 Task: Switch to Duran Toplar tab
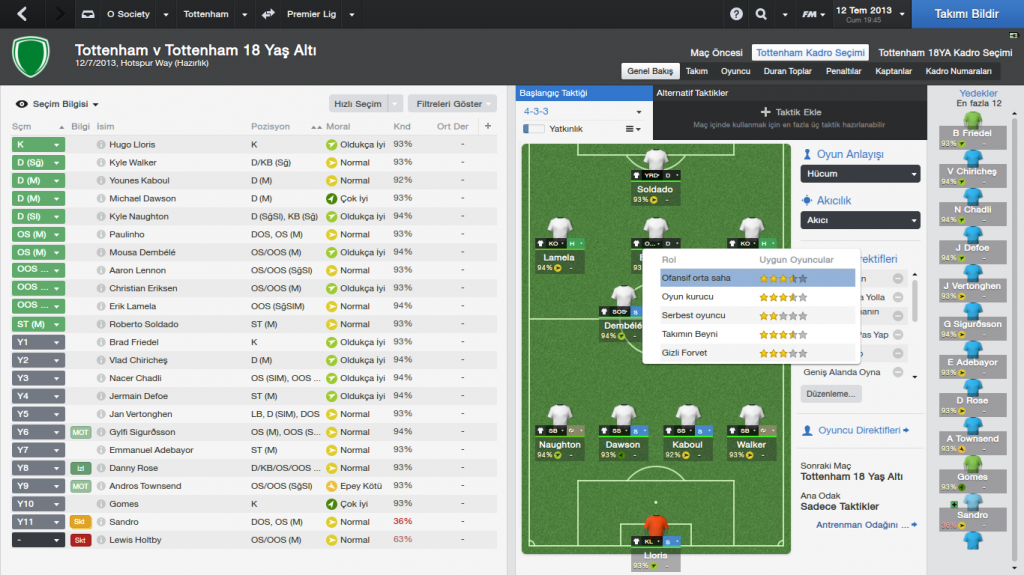pos(788,71)
